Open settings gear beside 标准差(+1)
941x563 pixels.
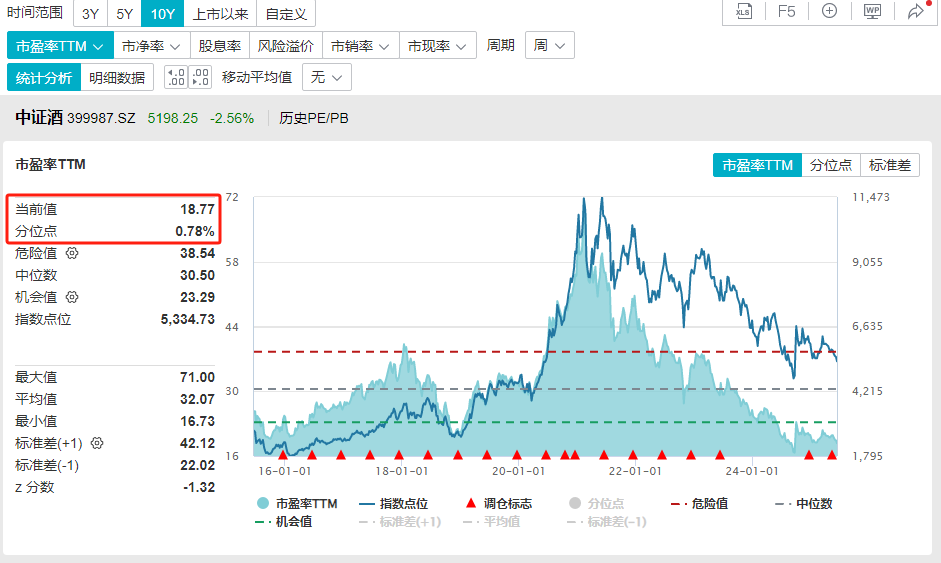(x=97, y=443)
